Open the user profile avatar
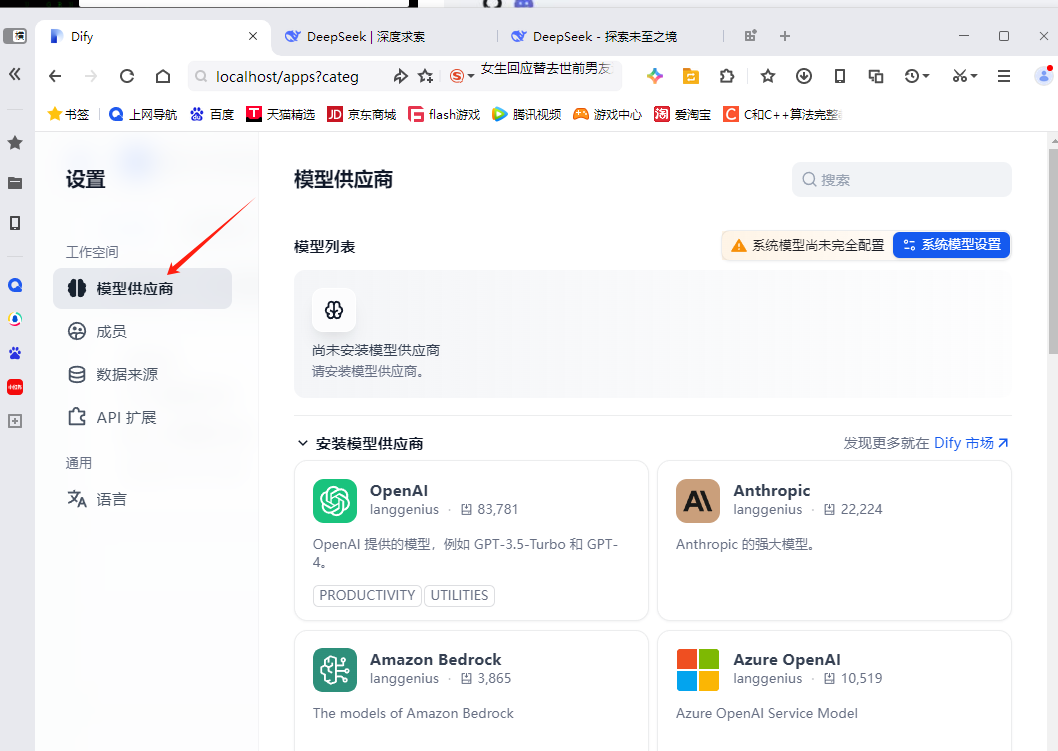 pos(1043,76)
